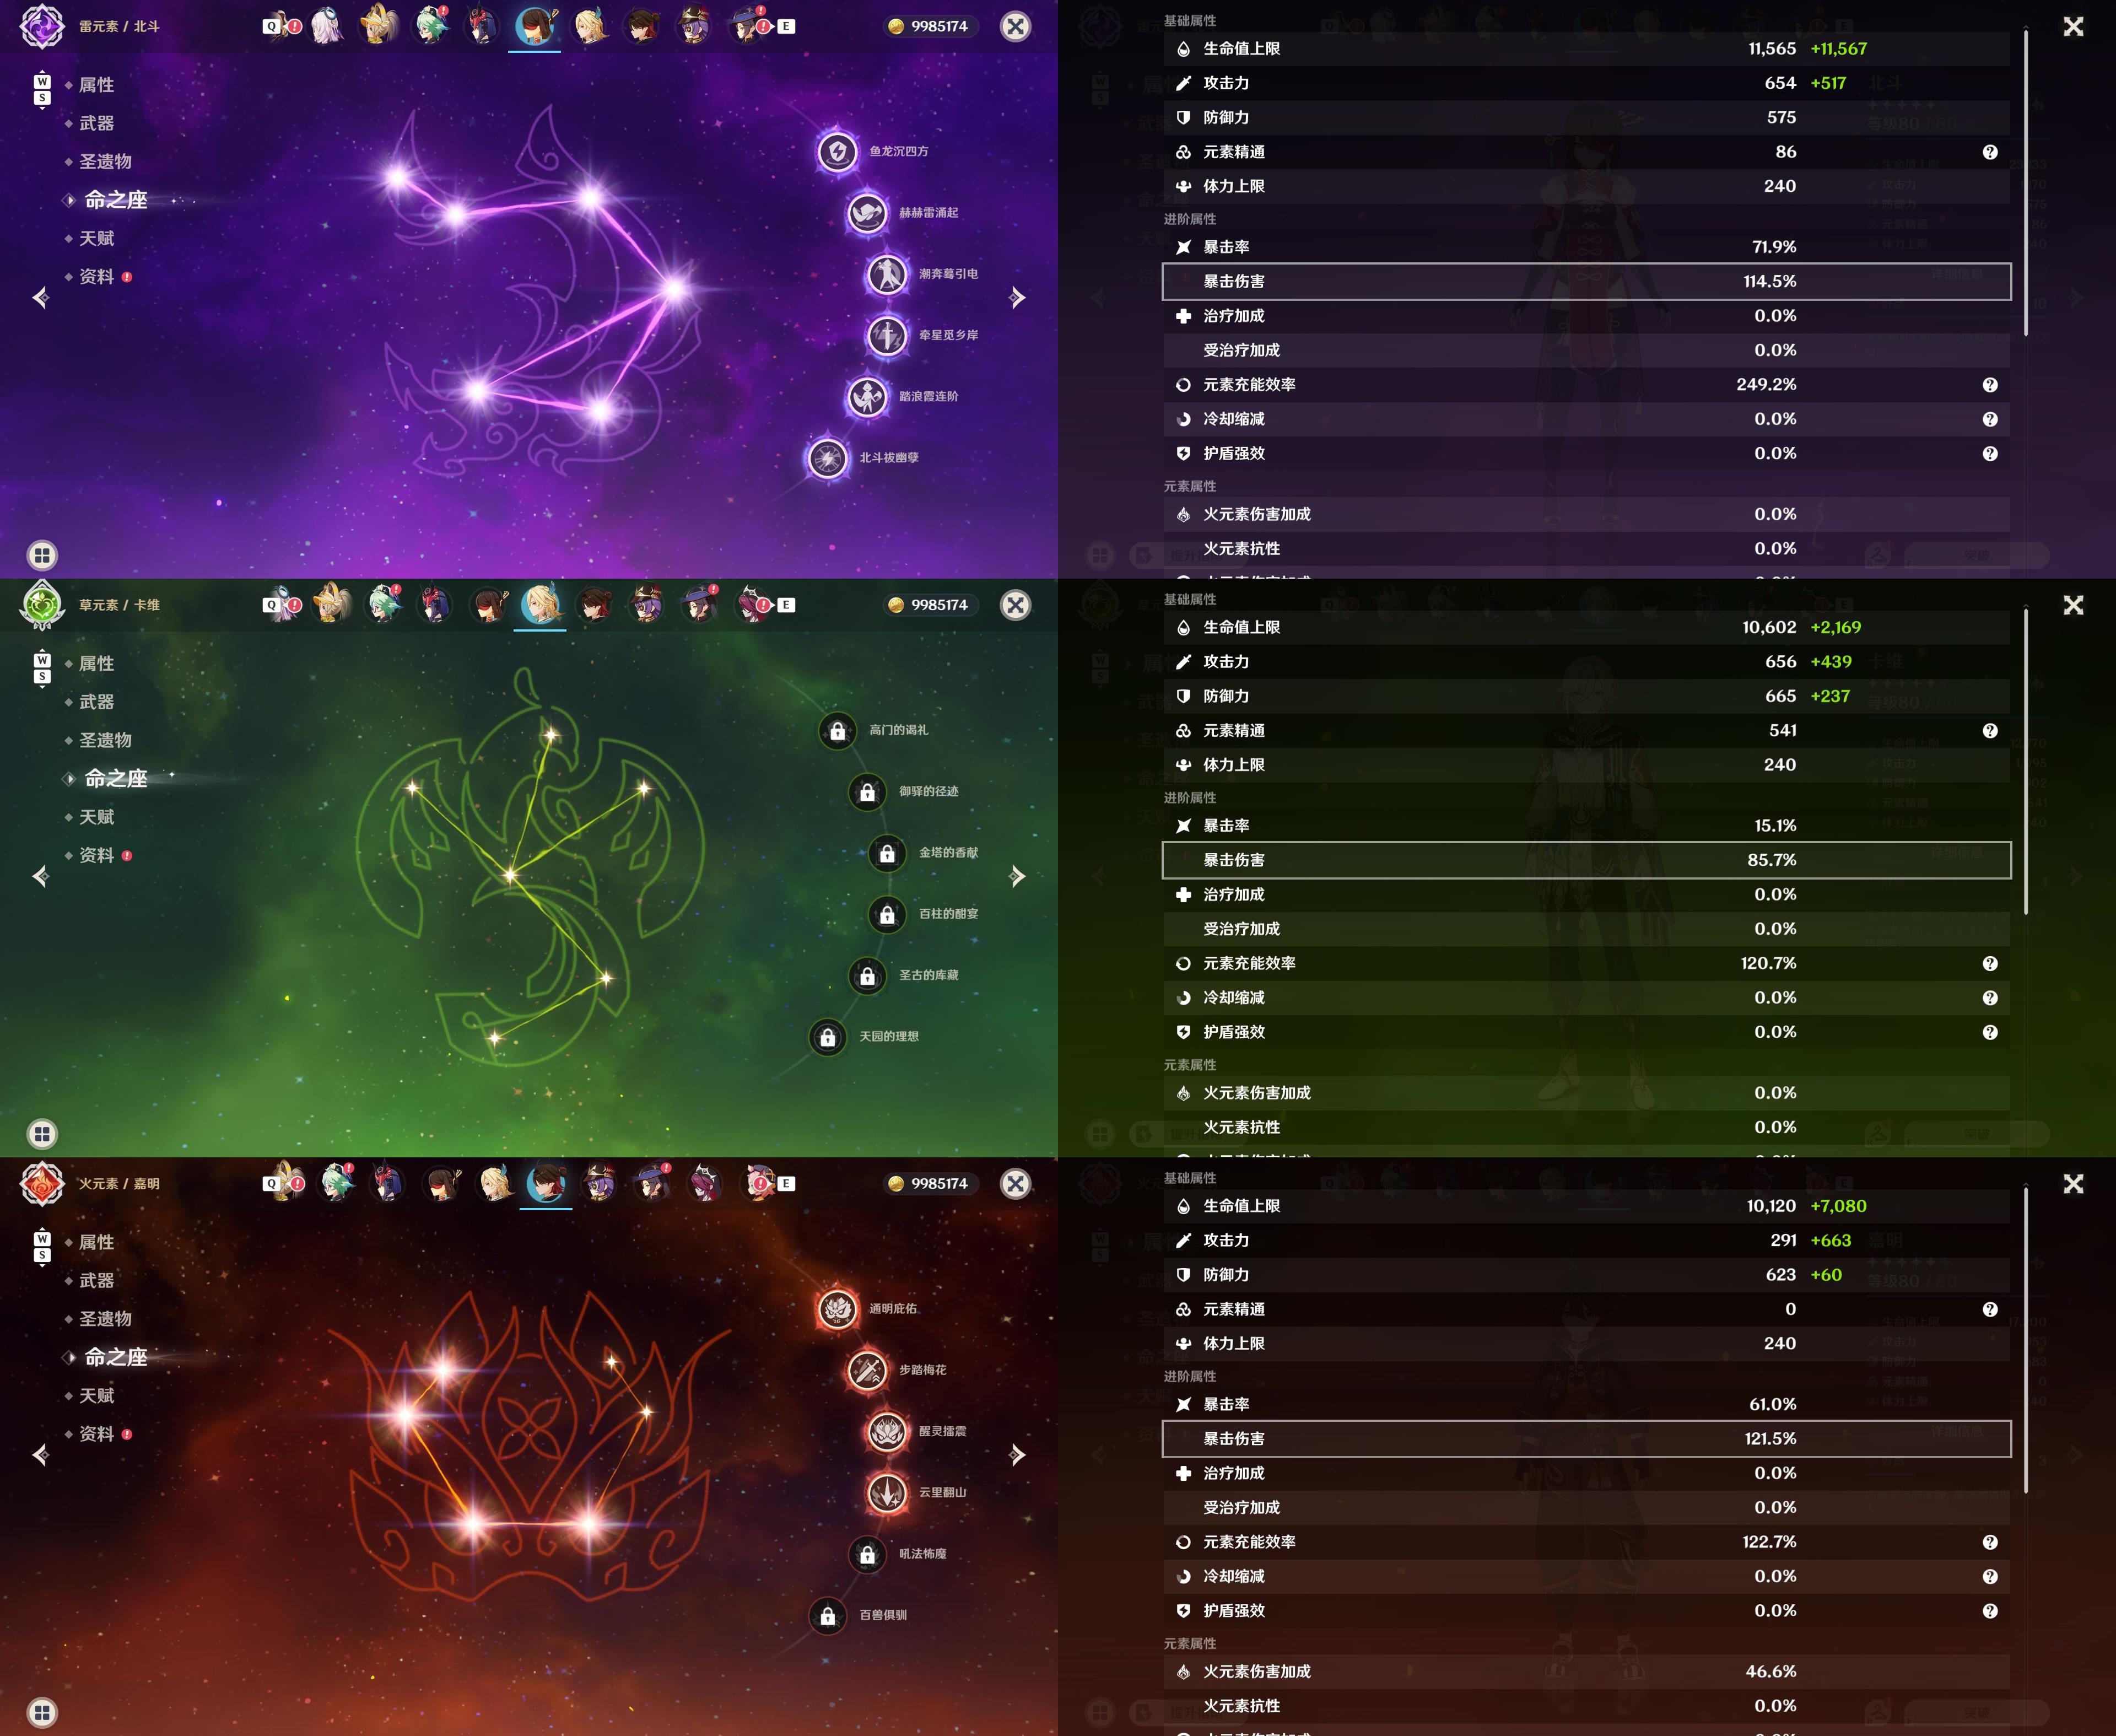Open 圣遗物 tab on the 卡维 screen
The height and width of the screenshot is (1736, 2116).
(105, 740)
